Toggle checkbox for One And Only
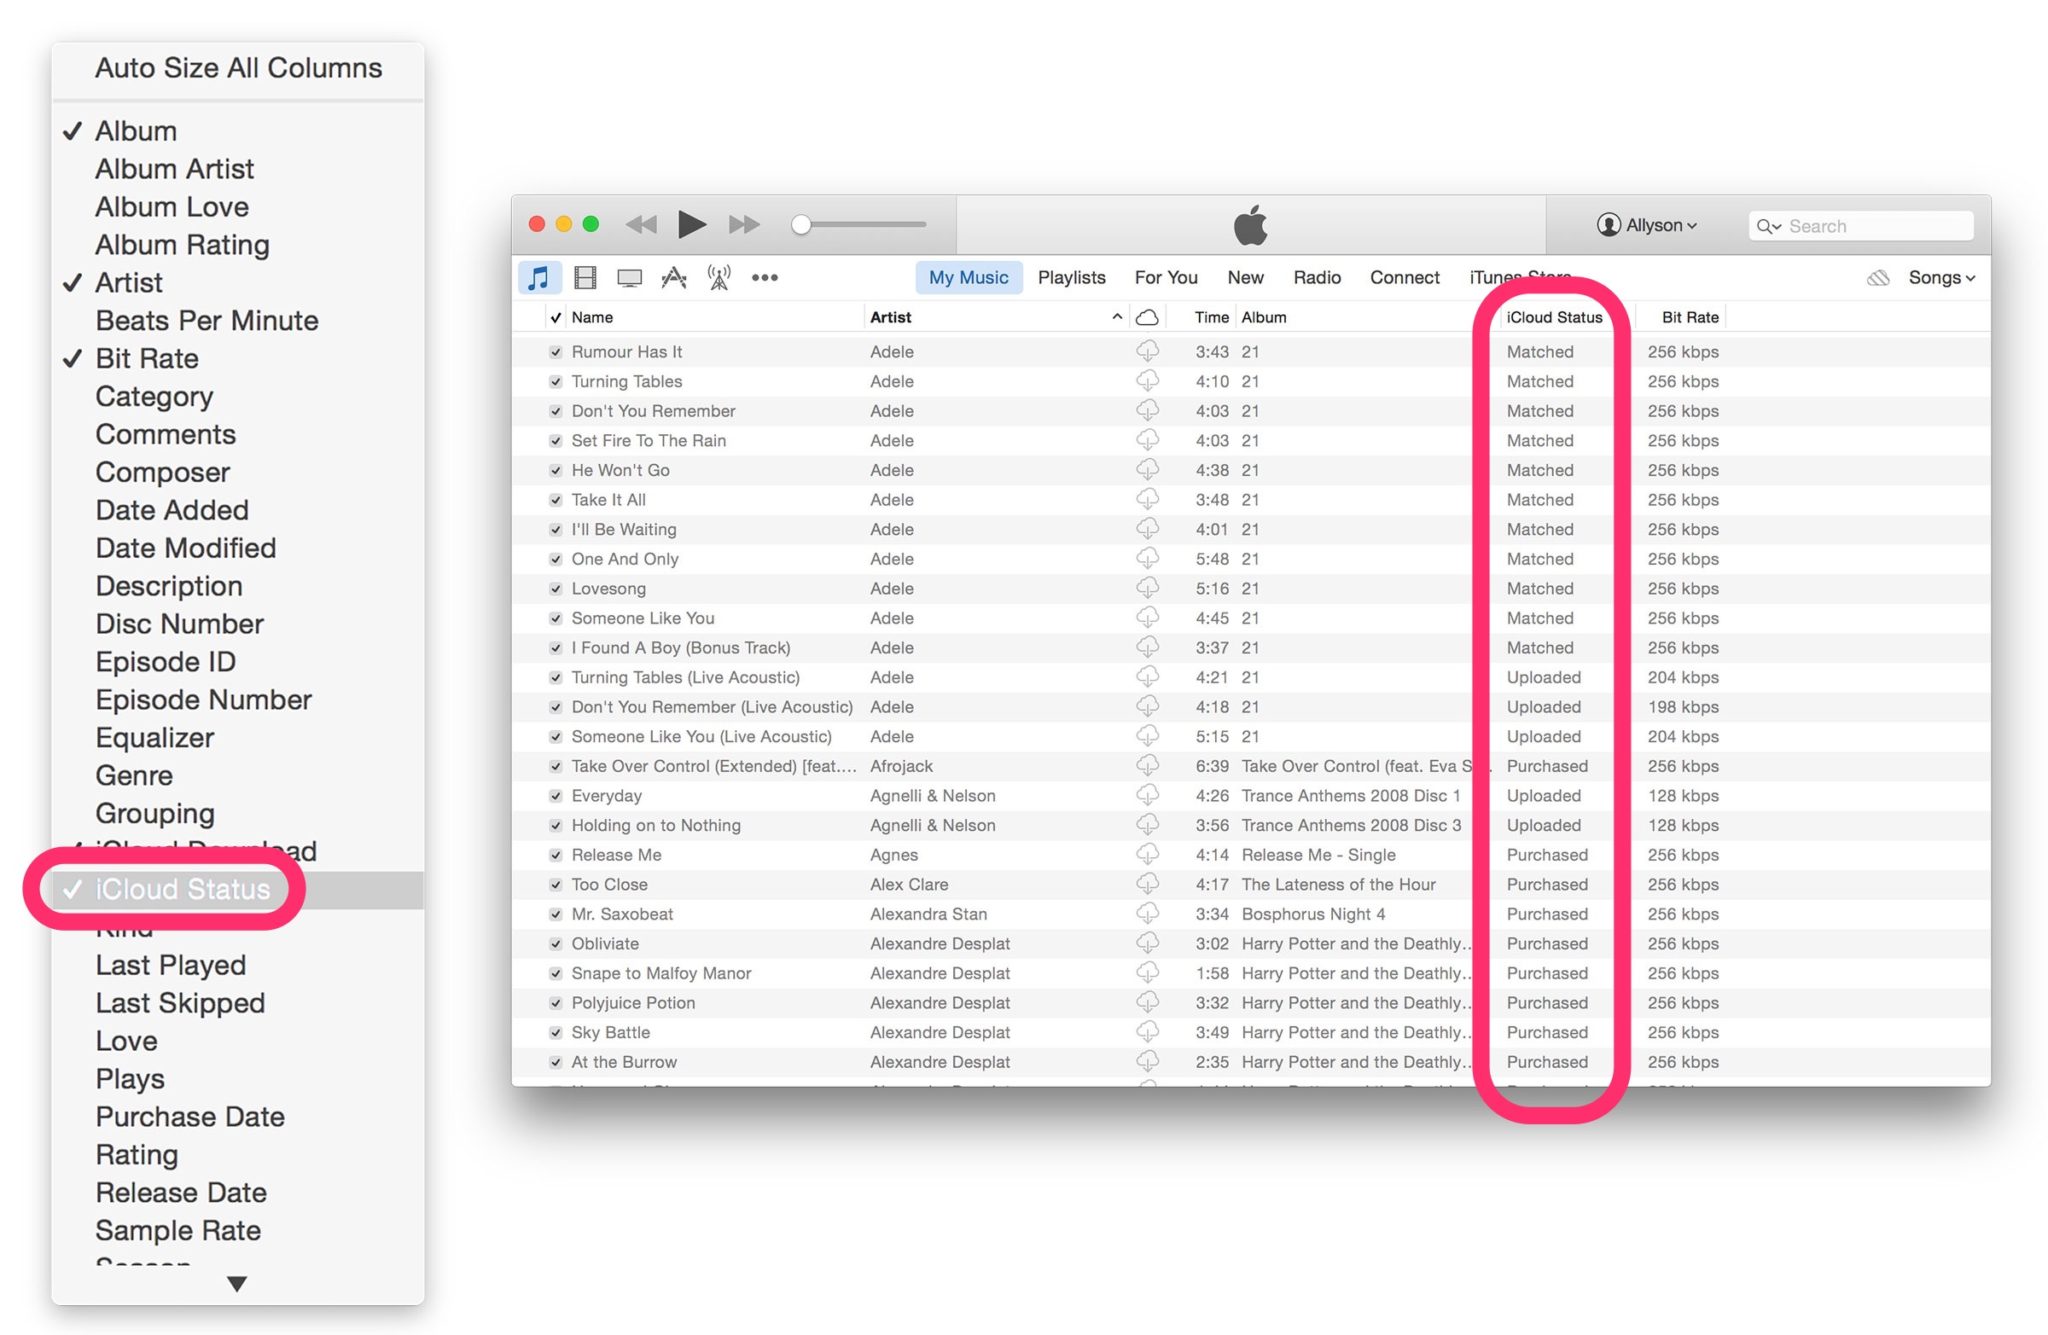Viewport: 2048px width, 1335px height. point(555,559)
